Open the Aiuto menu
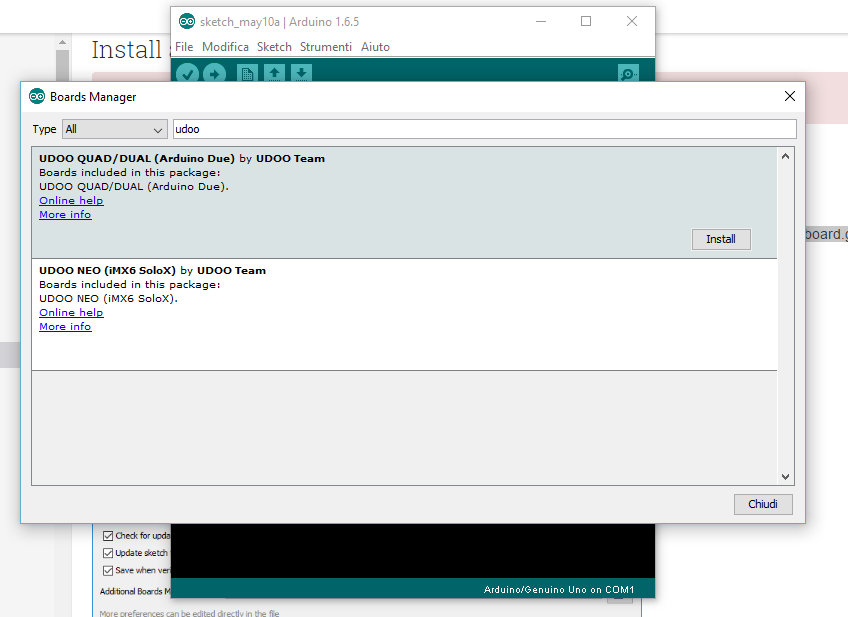848x617 pixels. 375,47
